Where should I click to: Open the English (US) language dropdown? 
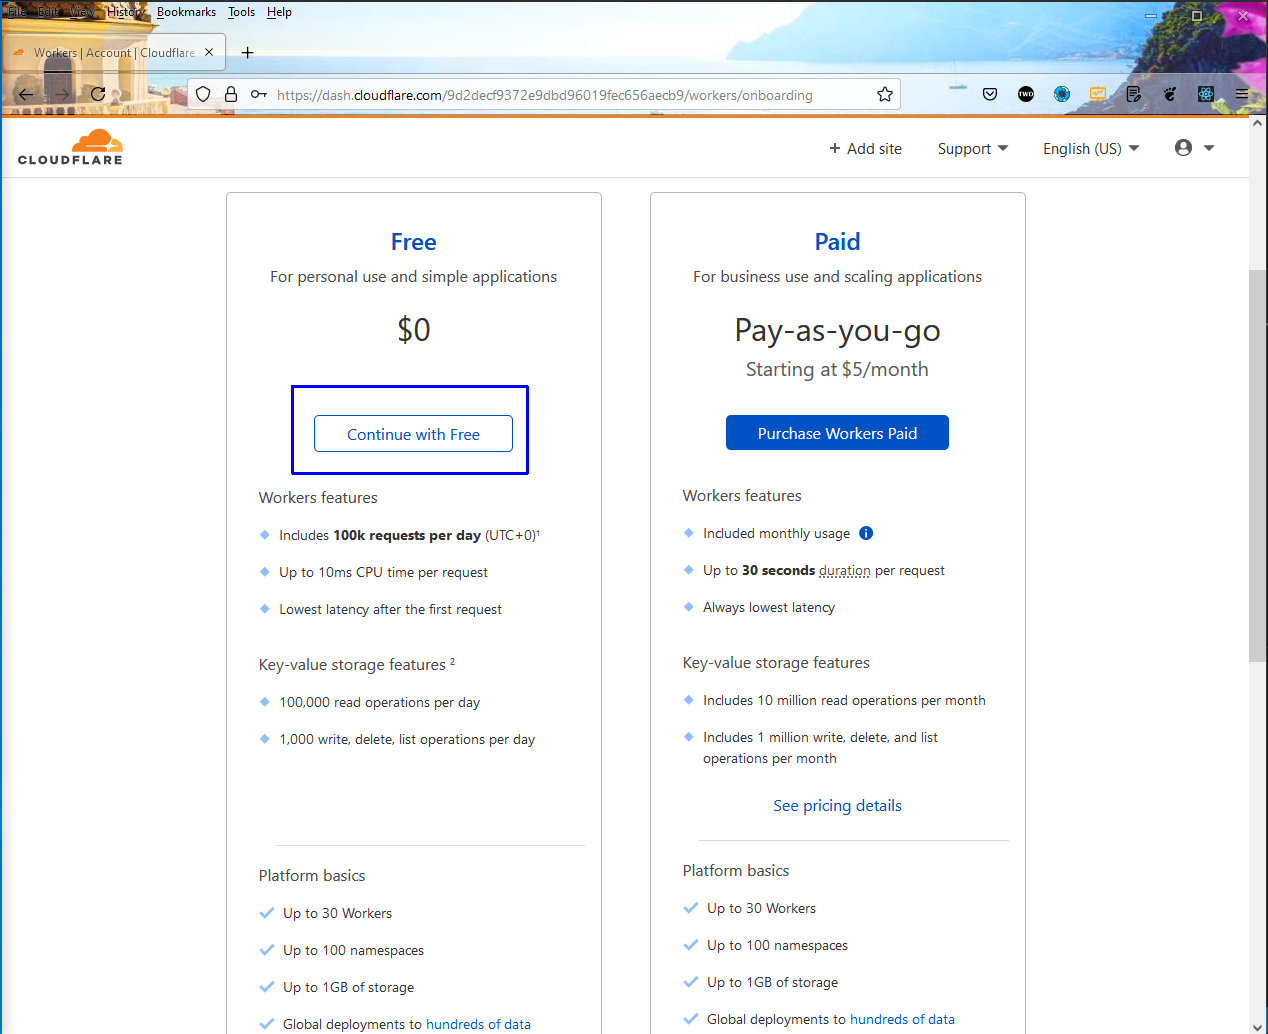pos(1091,148)
